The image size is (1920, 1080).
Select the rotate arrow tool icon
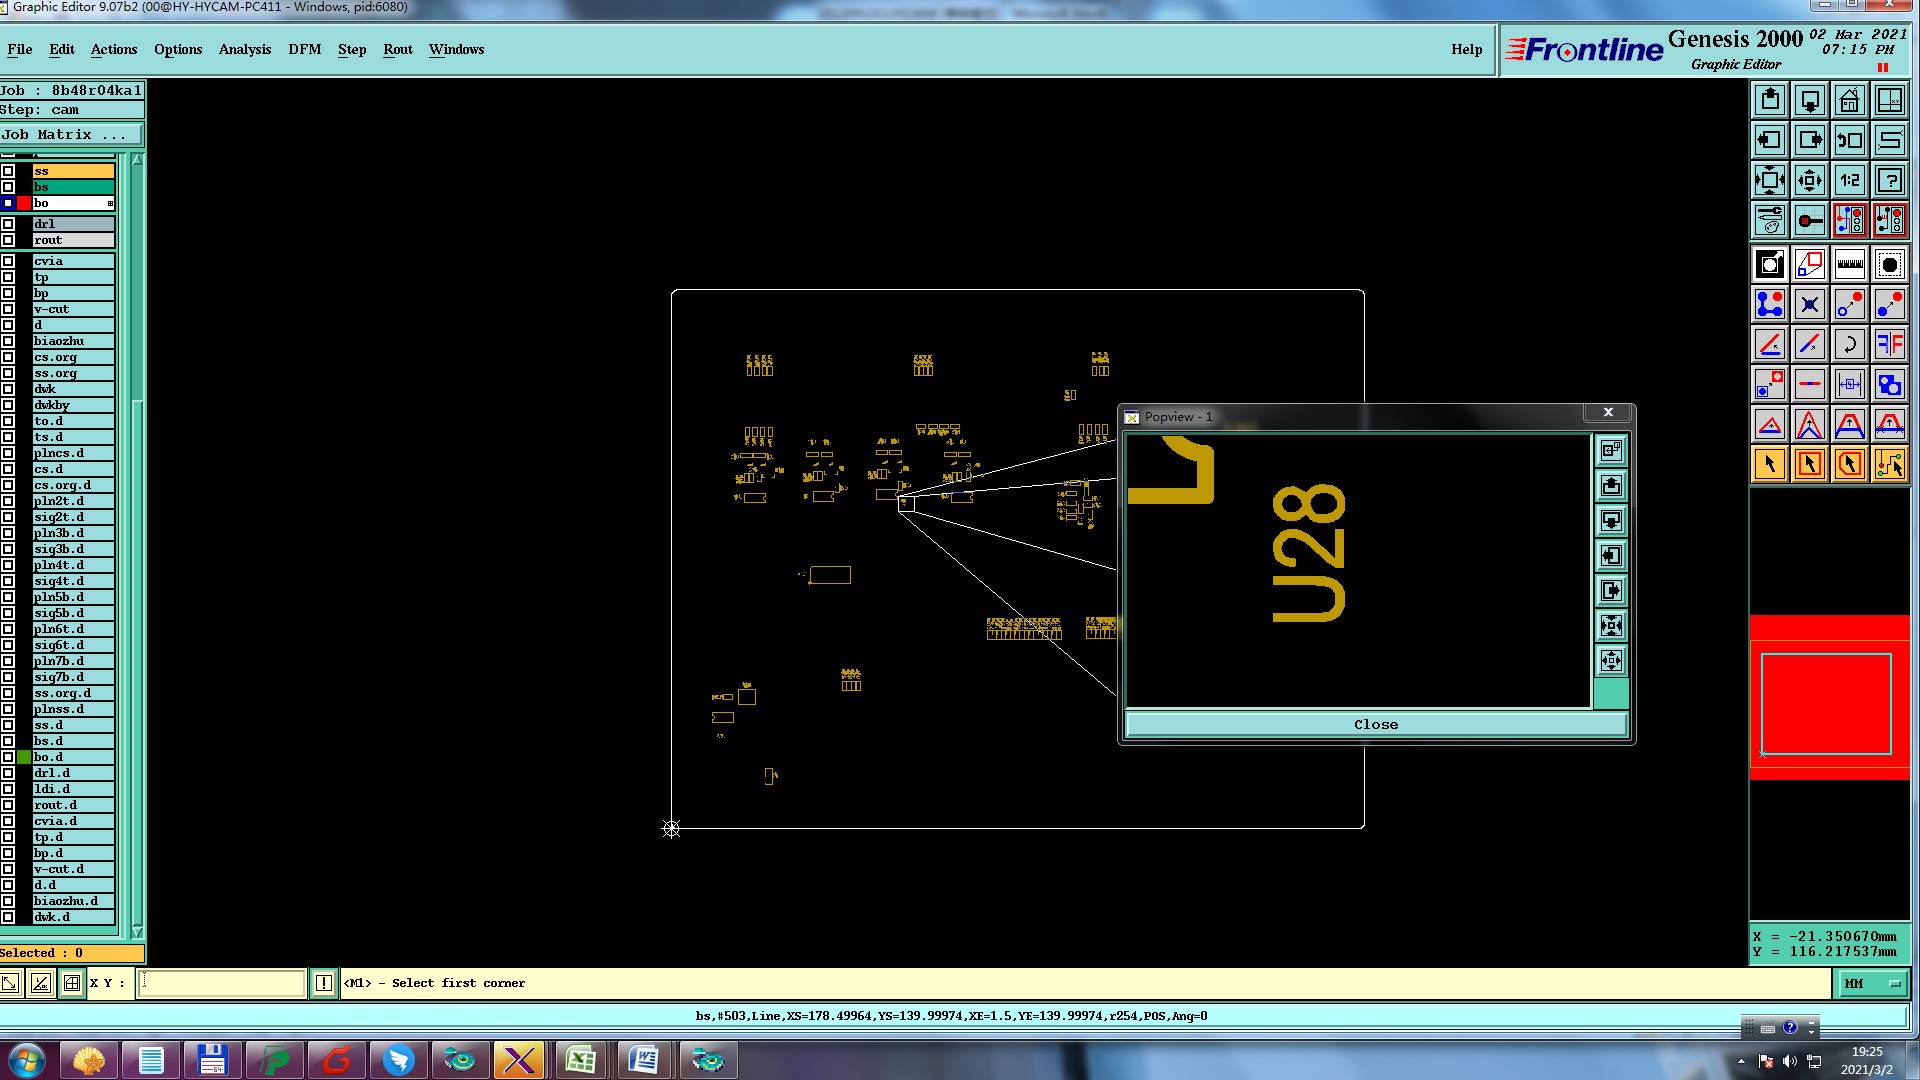coord(1849,345)
